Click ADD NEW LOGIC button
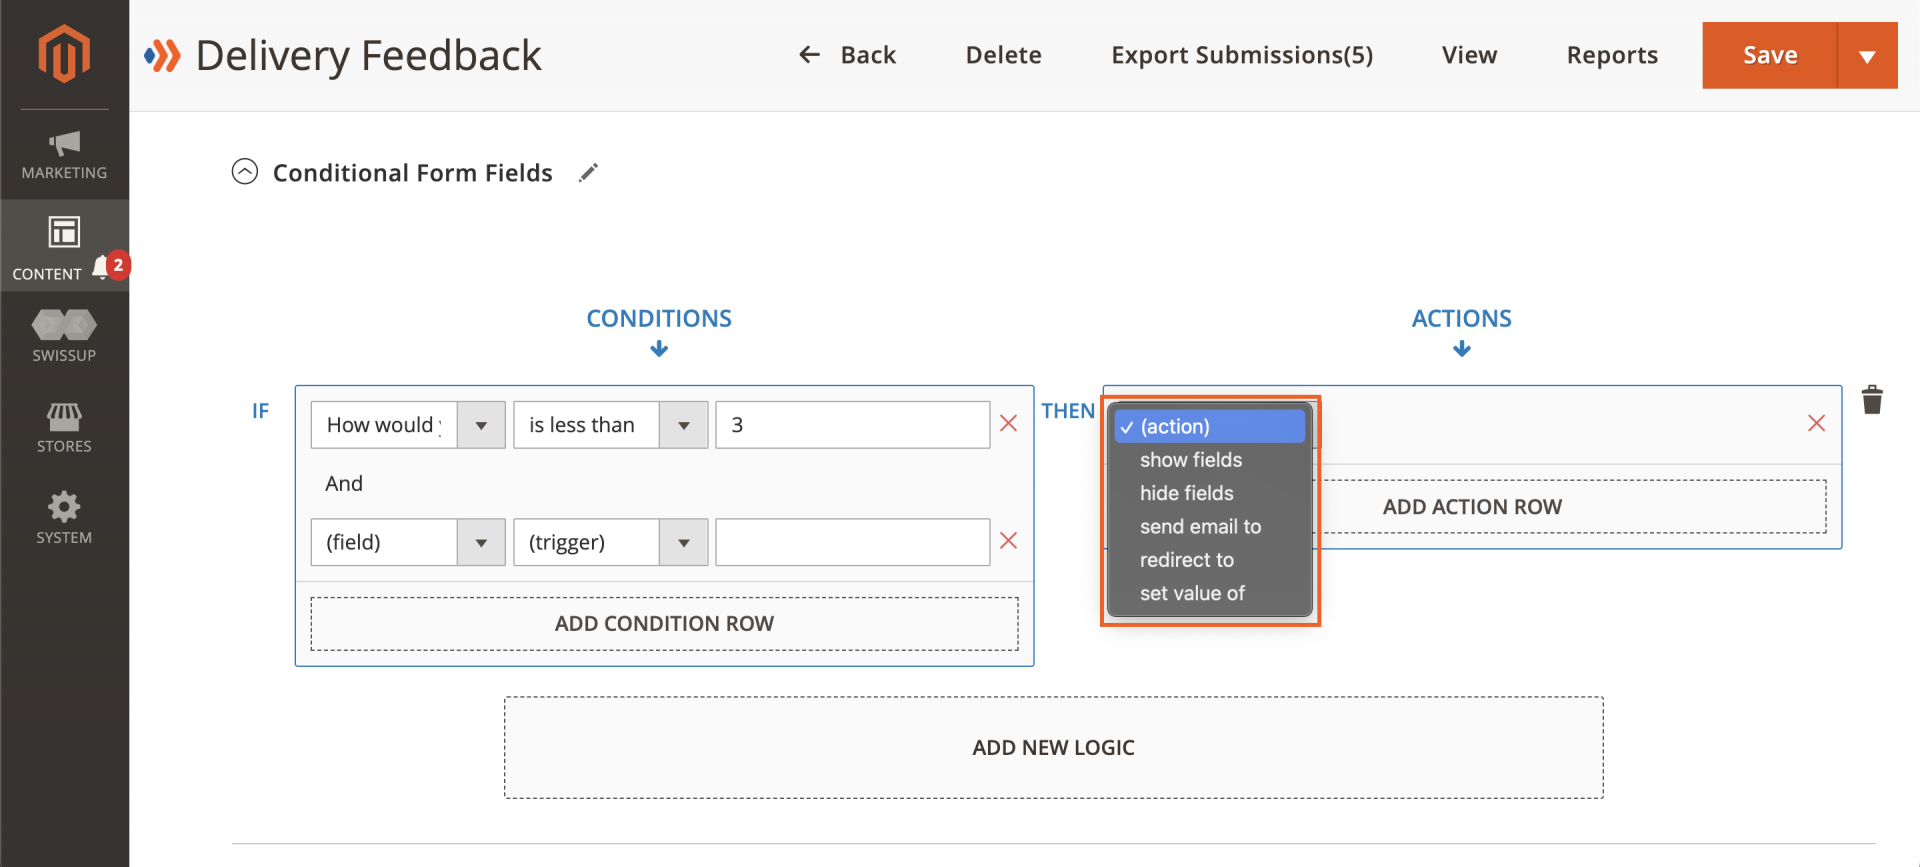The width and height of the screenshot is (1920, 867). 1054,748
